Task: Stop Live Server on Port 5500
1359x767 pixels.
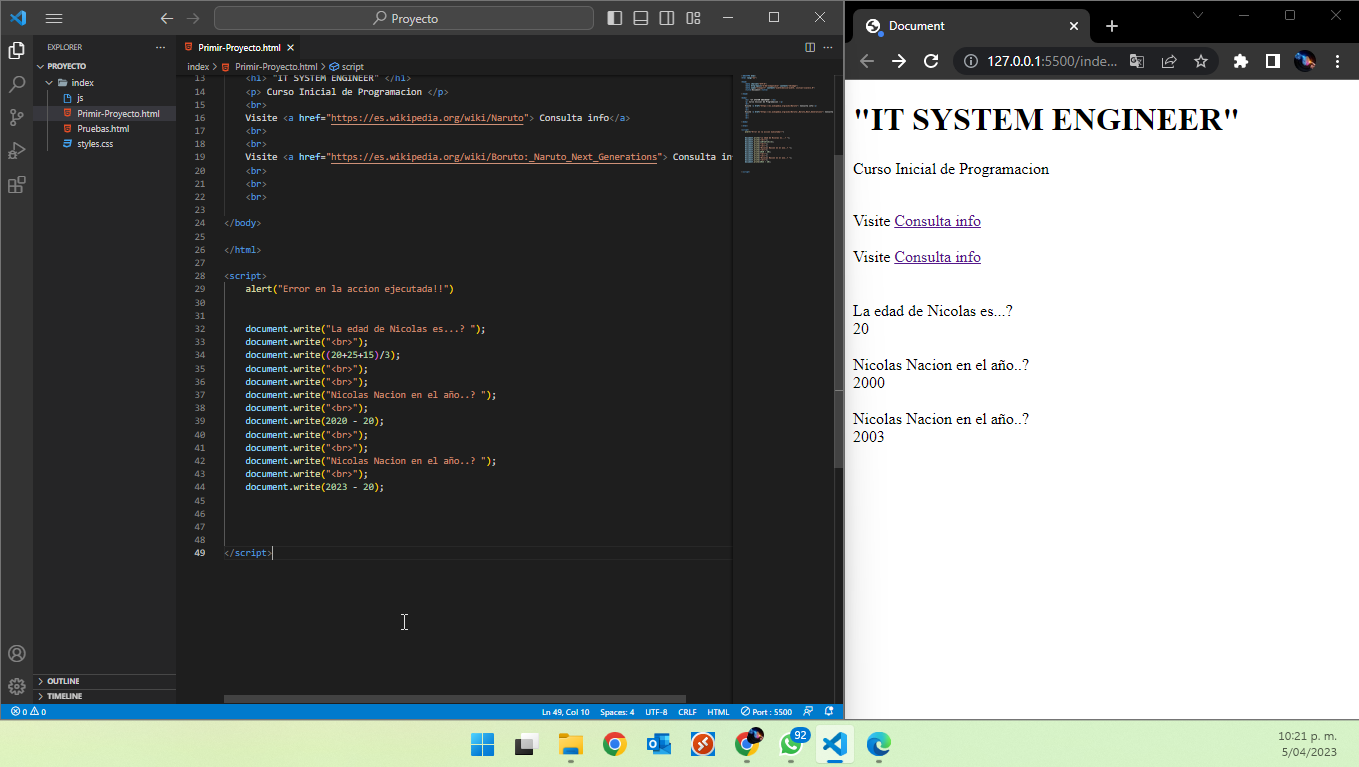Action: (x=766, y=712)
